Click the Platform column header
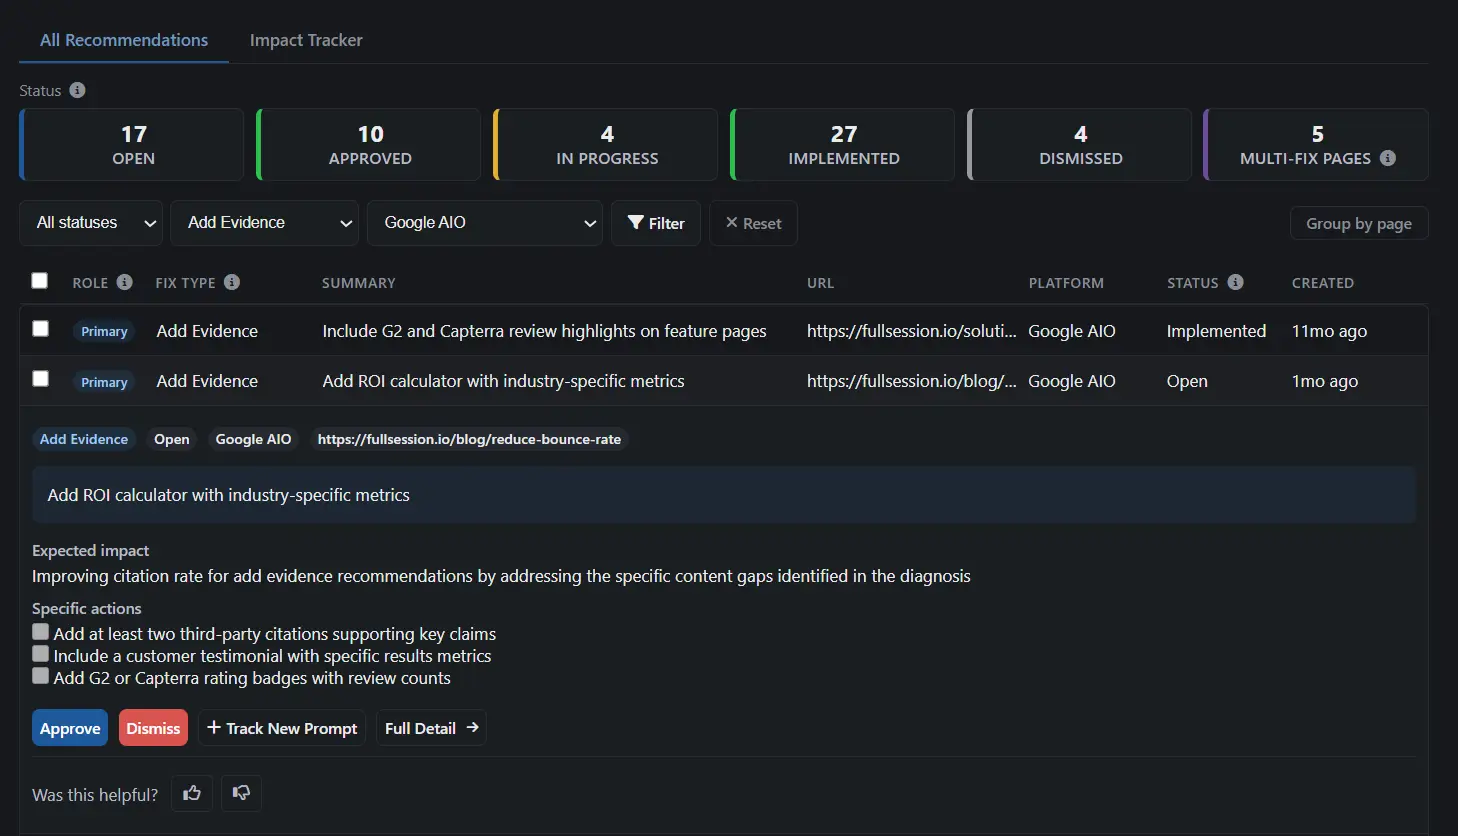Image resolution: width=1458 pixels, height=836 pixels. click(x=1066, y=283)
